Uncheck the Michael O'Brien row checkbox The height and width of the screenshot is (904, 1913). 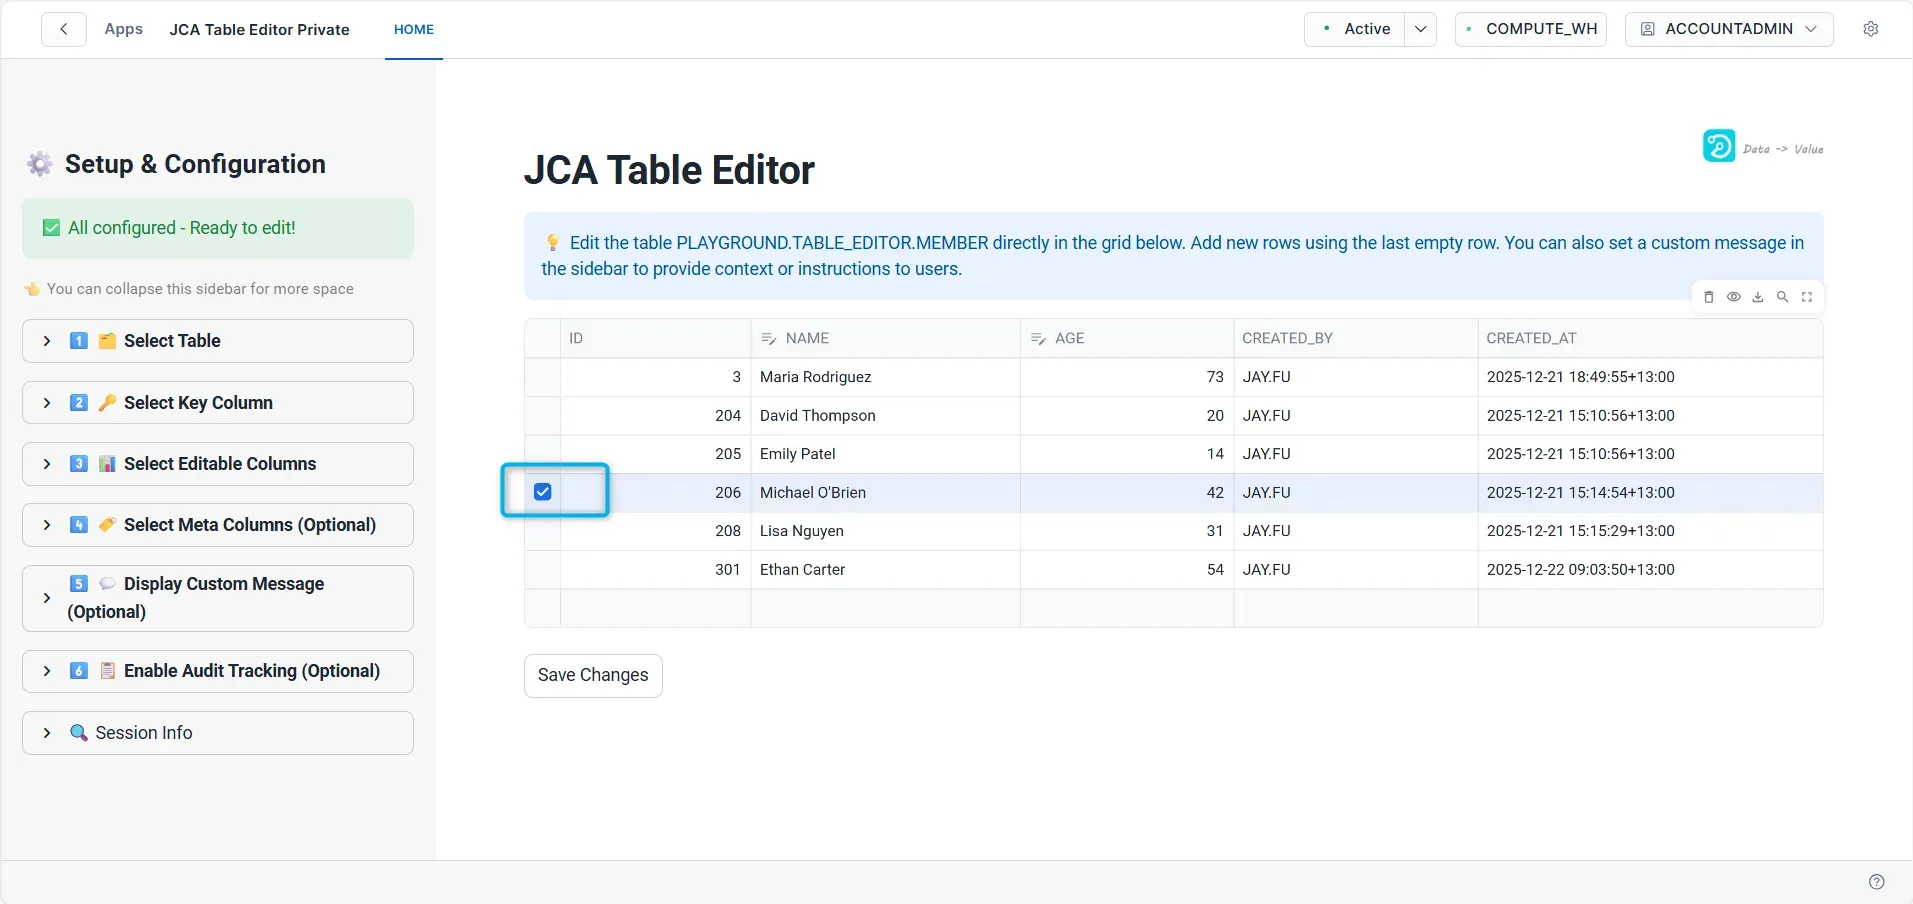tap(542, 492)
